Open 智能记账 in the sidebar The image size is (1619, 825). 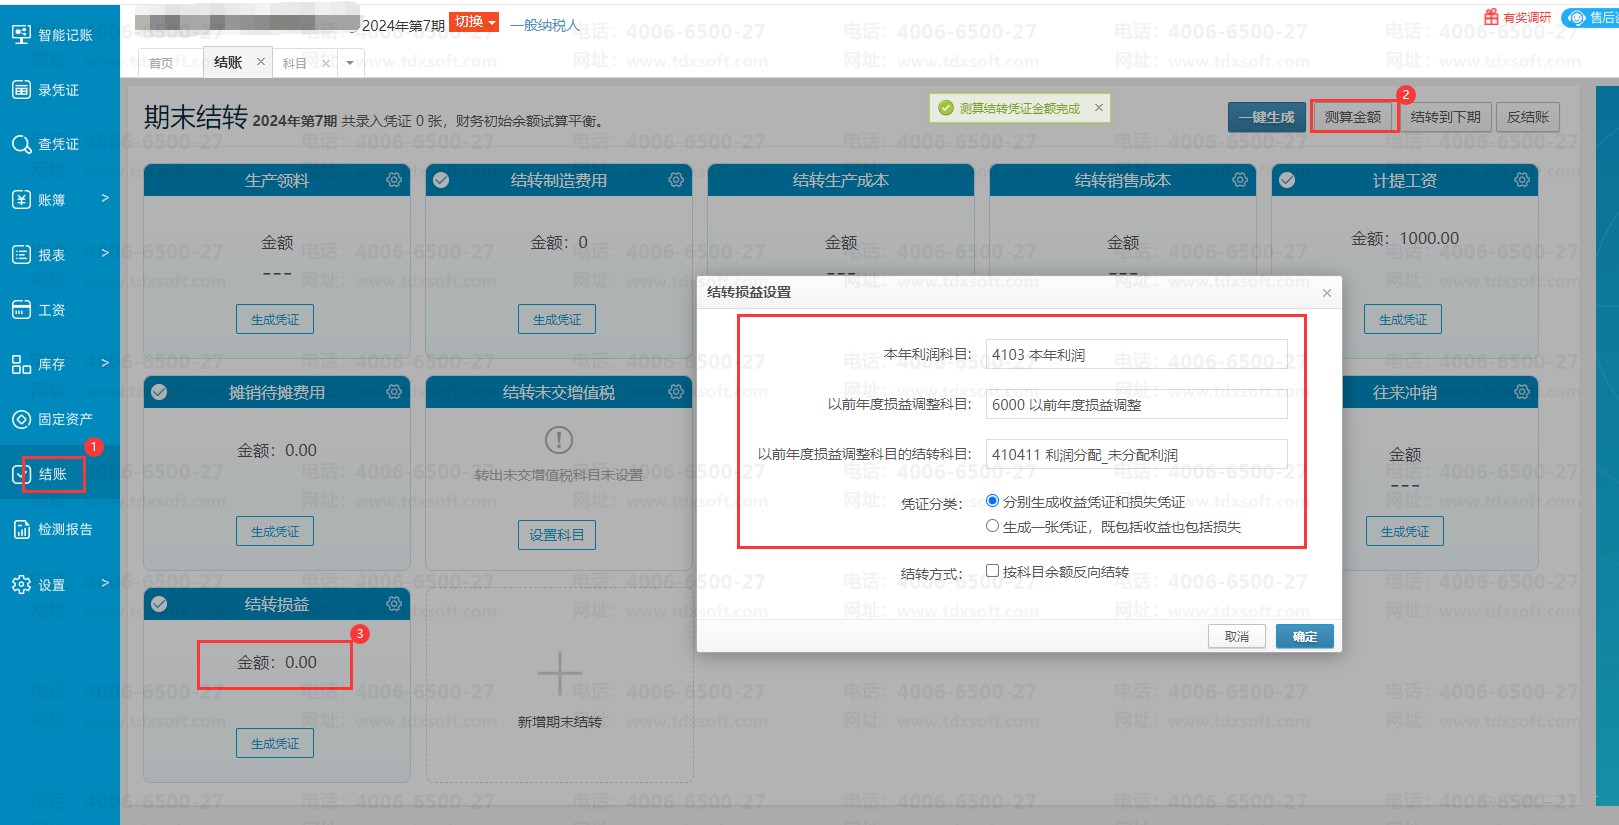pyautogui.click(x=54, y=35)
